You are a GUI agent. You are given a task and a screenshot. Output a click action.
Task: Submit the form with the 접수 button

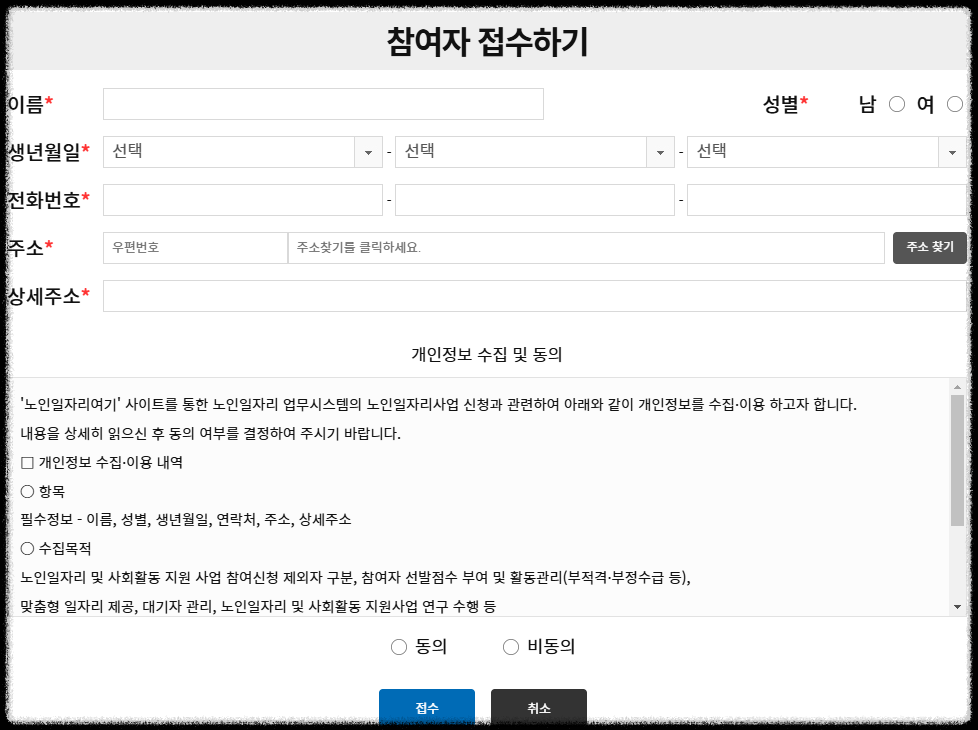(x=427, y=707)
